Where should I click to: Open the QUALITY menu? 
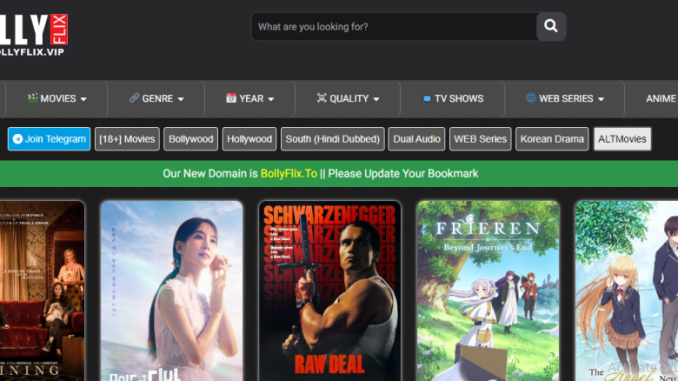(348, 99)
